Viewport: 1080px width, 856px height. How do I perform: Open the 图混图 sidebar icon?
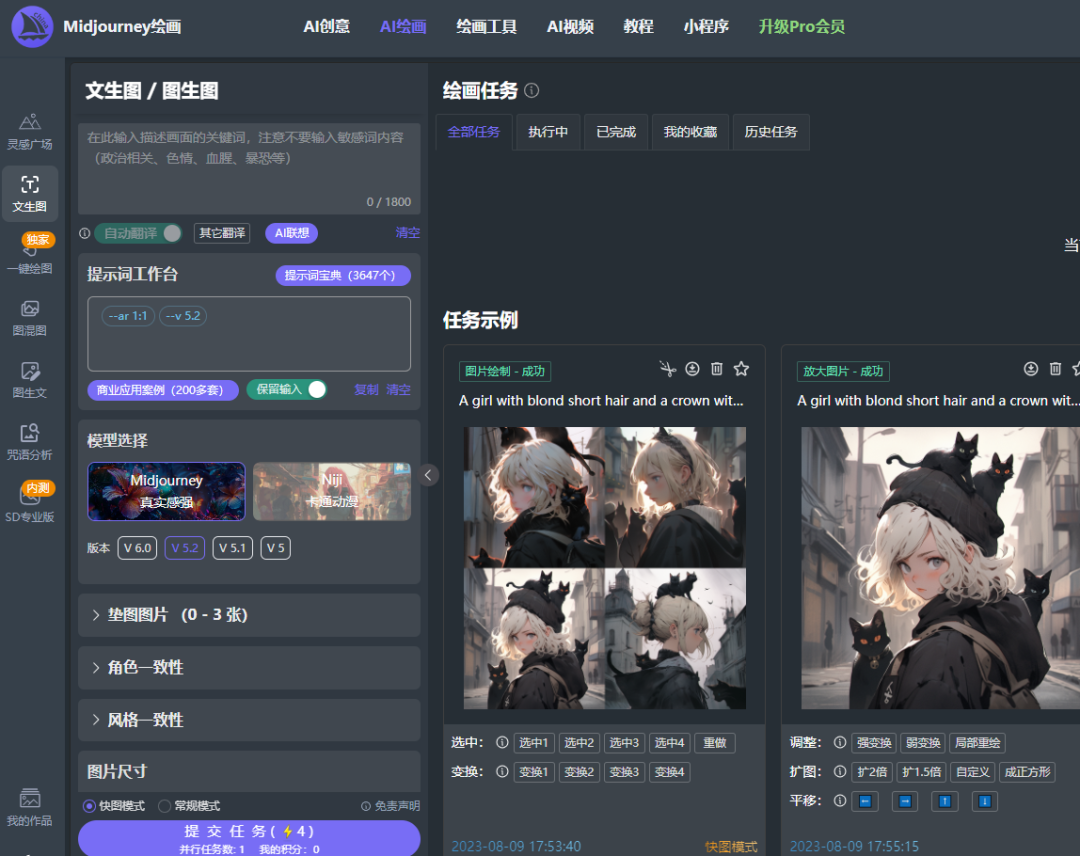click(30, 317)
